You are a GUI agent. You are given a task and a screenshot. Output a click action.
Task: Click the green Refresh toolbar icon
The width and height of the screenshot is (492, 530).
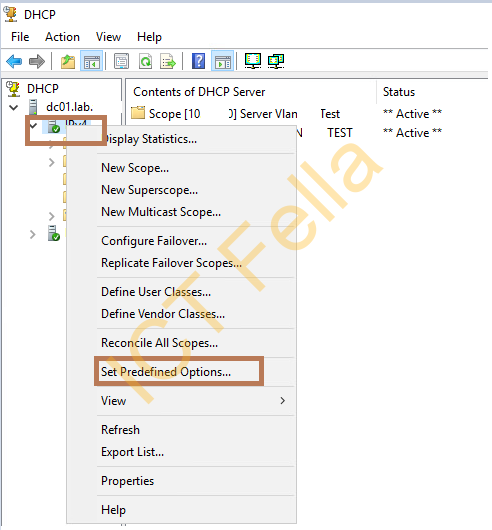coord(146,61)
